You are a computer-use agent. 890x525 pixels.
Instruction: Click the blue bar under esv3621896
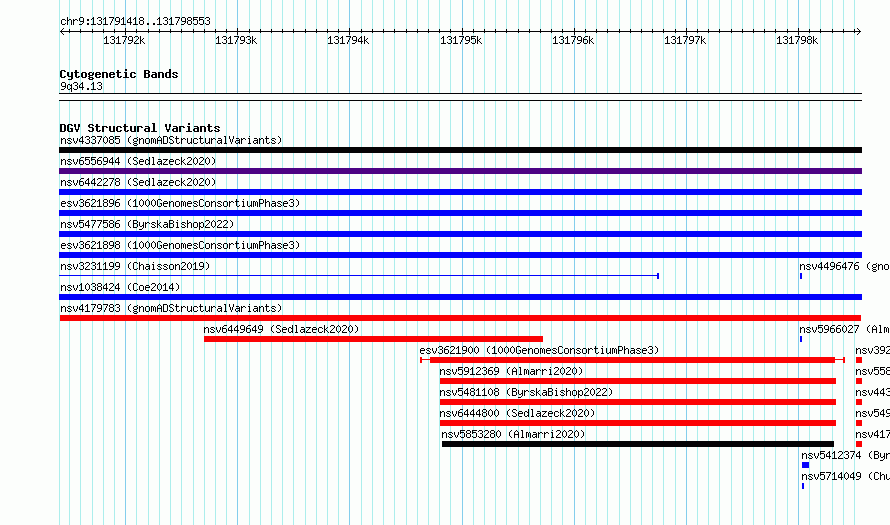pyautogui.click(x=460, y=213)
